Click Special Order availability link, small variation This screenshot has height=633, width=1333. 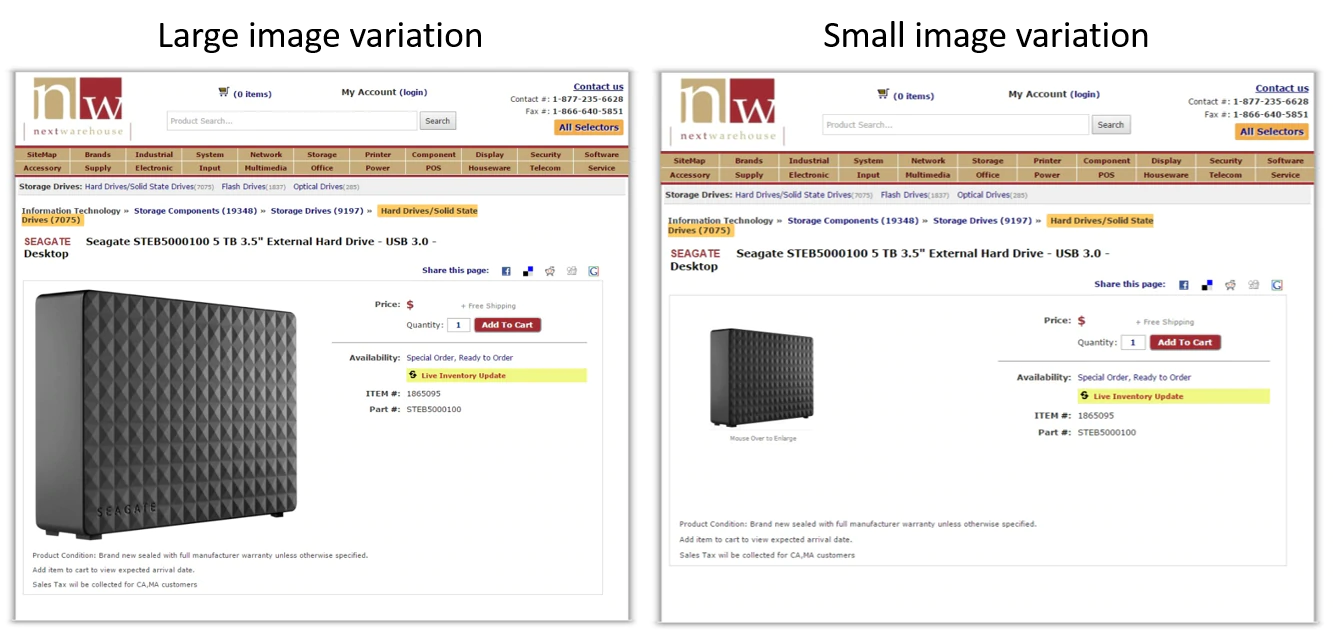coord(1134,378)
